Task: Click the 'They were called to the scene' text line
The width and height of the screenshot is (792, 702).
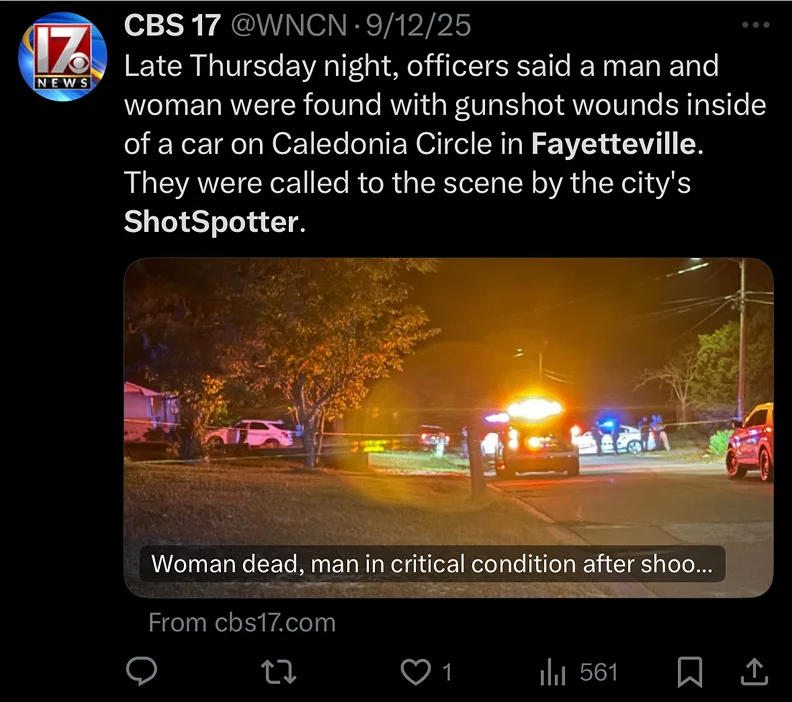Action: click(x=407, y=183)
